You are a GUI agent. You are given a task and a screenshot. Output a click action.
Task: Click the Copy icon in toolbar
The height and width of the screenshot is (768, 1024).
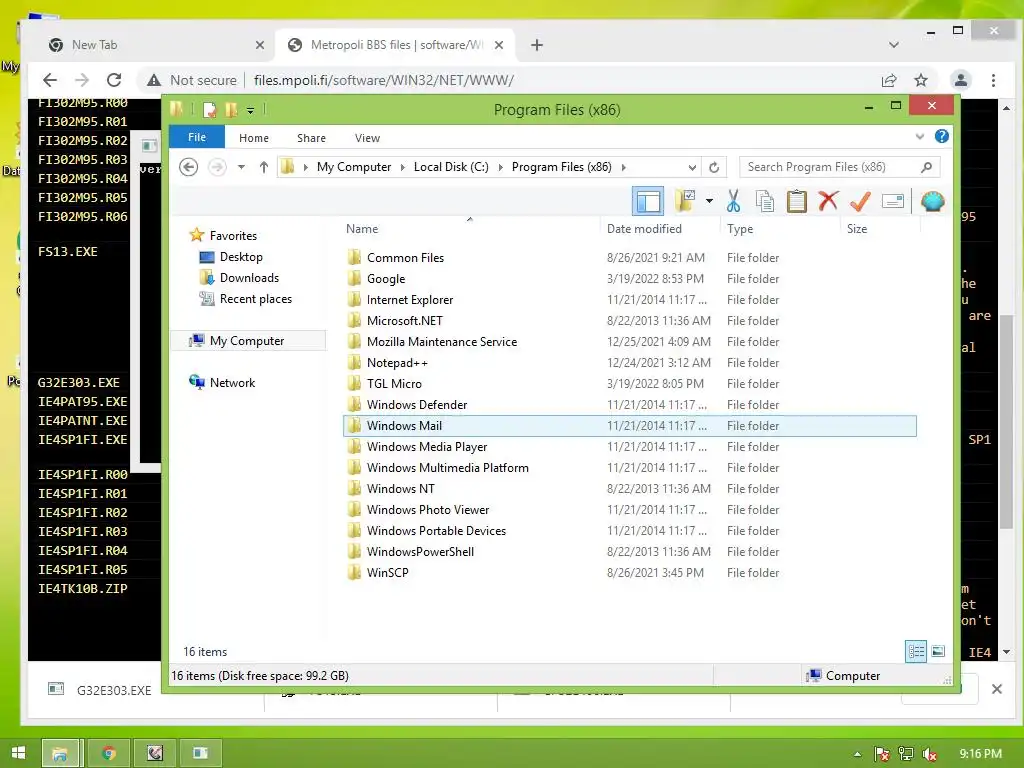pyautogui.click(x=765, y=201)
